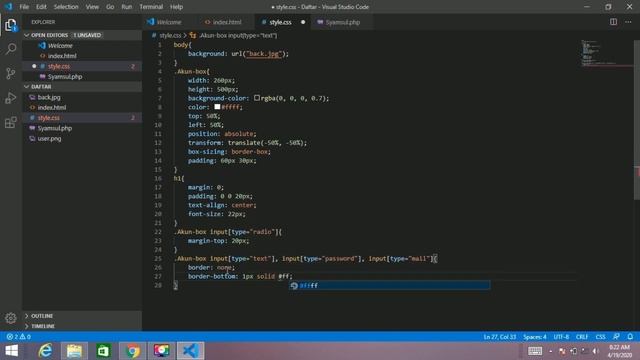Click Ln 27, Col 33 status entry
This screenshot has height=360, width=640.
coord(500,337)
